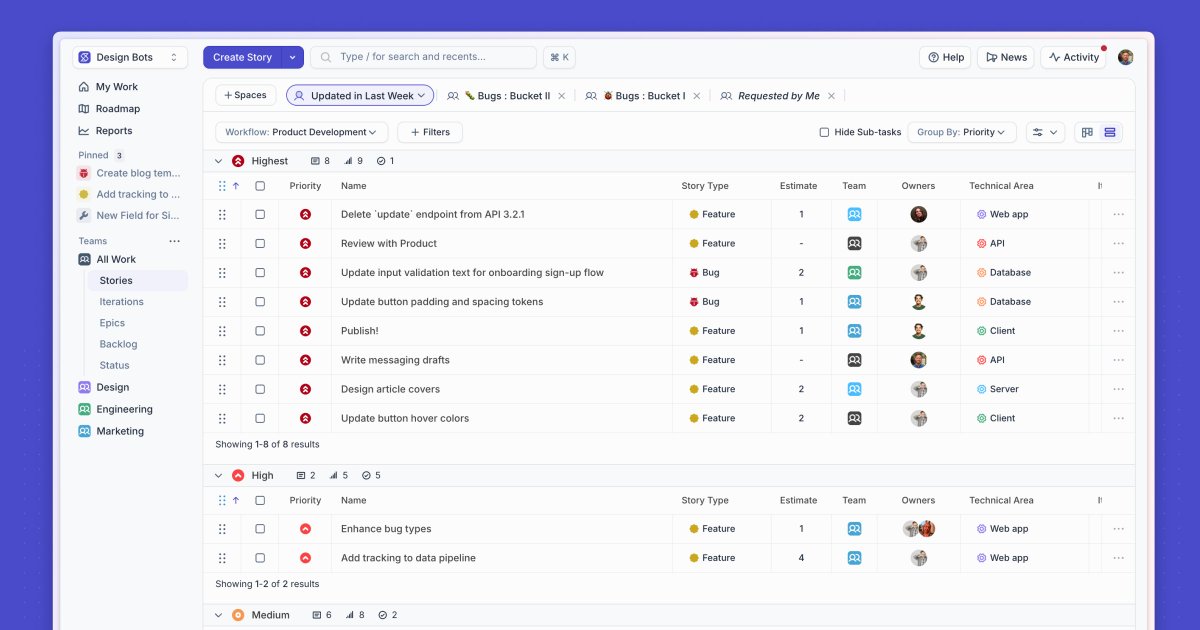1200x630 pixels.
Task: Switch to board view icon
Action: click(x=1087, y=132)
